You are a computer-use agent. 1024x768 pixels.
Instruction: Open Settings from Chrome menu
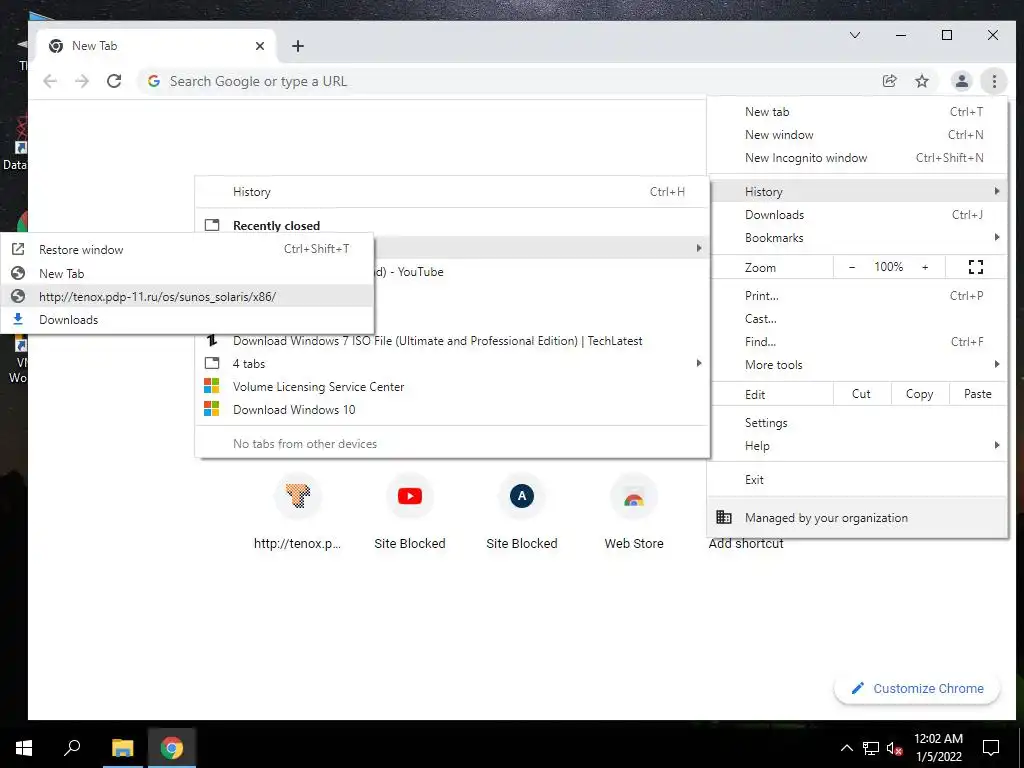click(x=857, y=423)
